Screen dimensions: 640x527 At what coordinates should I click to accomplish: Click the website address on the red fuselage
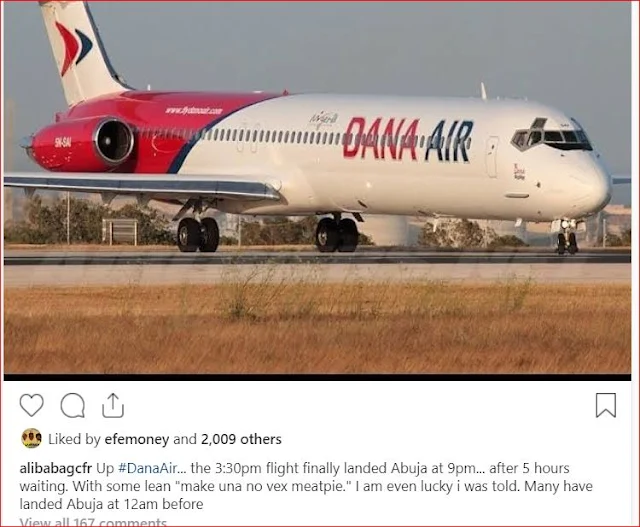tap(194, 111)
